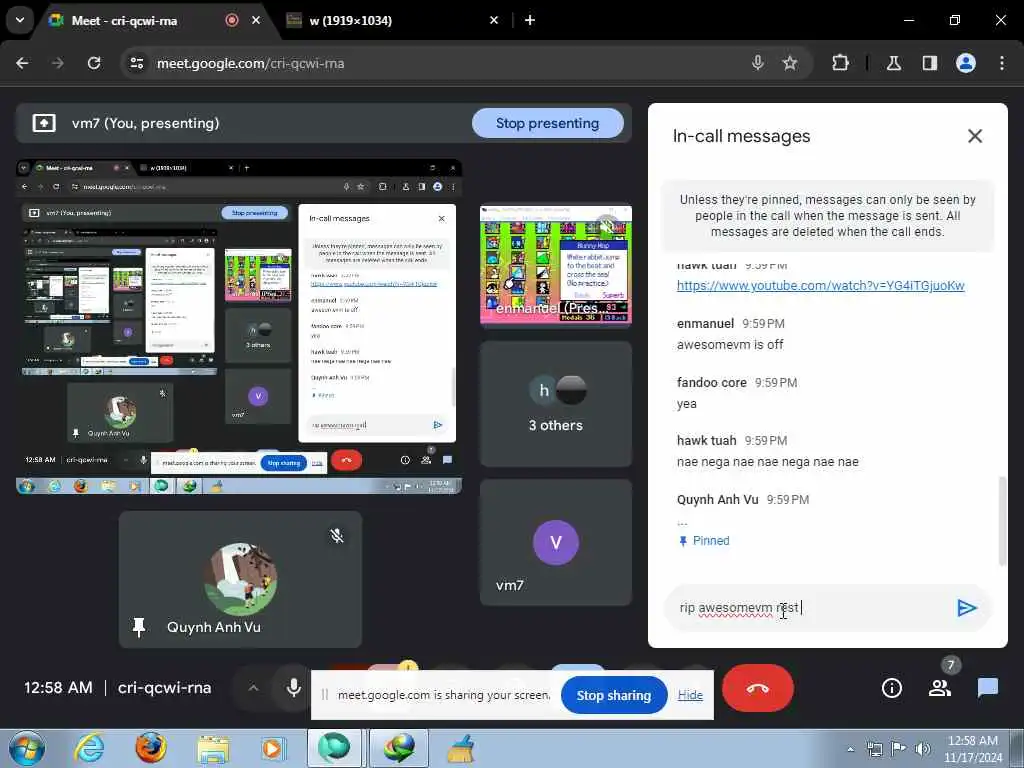Launch Internet Explorer from taskbar

[89, 748]
